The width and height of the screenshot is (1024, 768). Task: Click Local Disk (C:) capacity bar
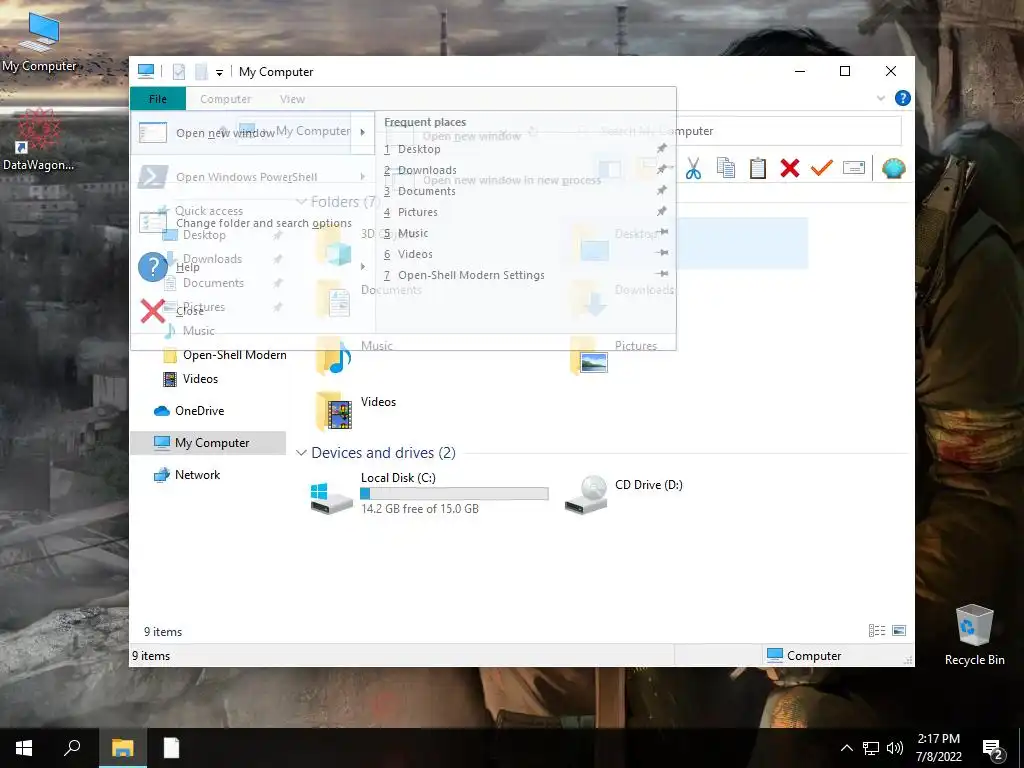454,494
